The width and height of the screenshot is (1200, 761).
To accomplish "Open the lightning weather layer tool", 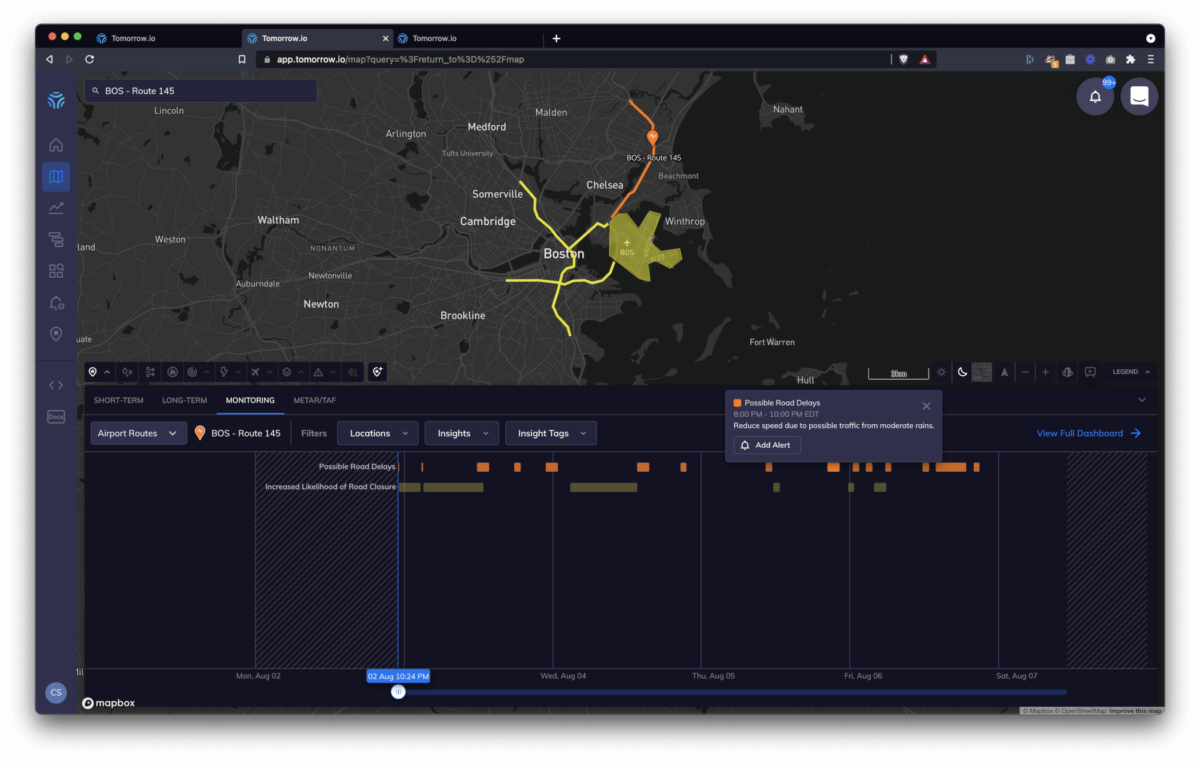I will point(224,371).
